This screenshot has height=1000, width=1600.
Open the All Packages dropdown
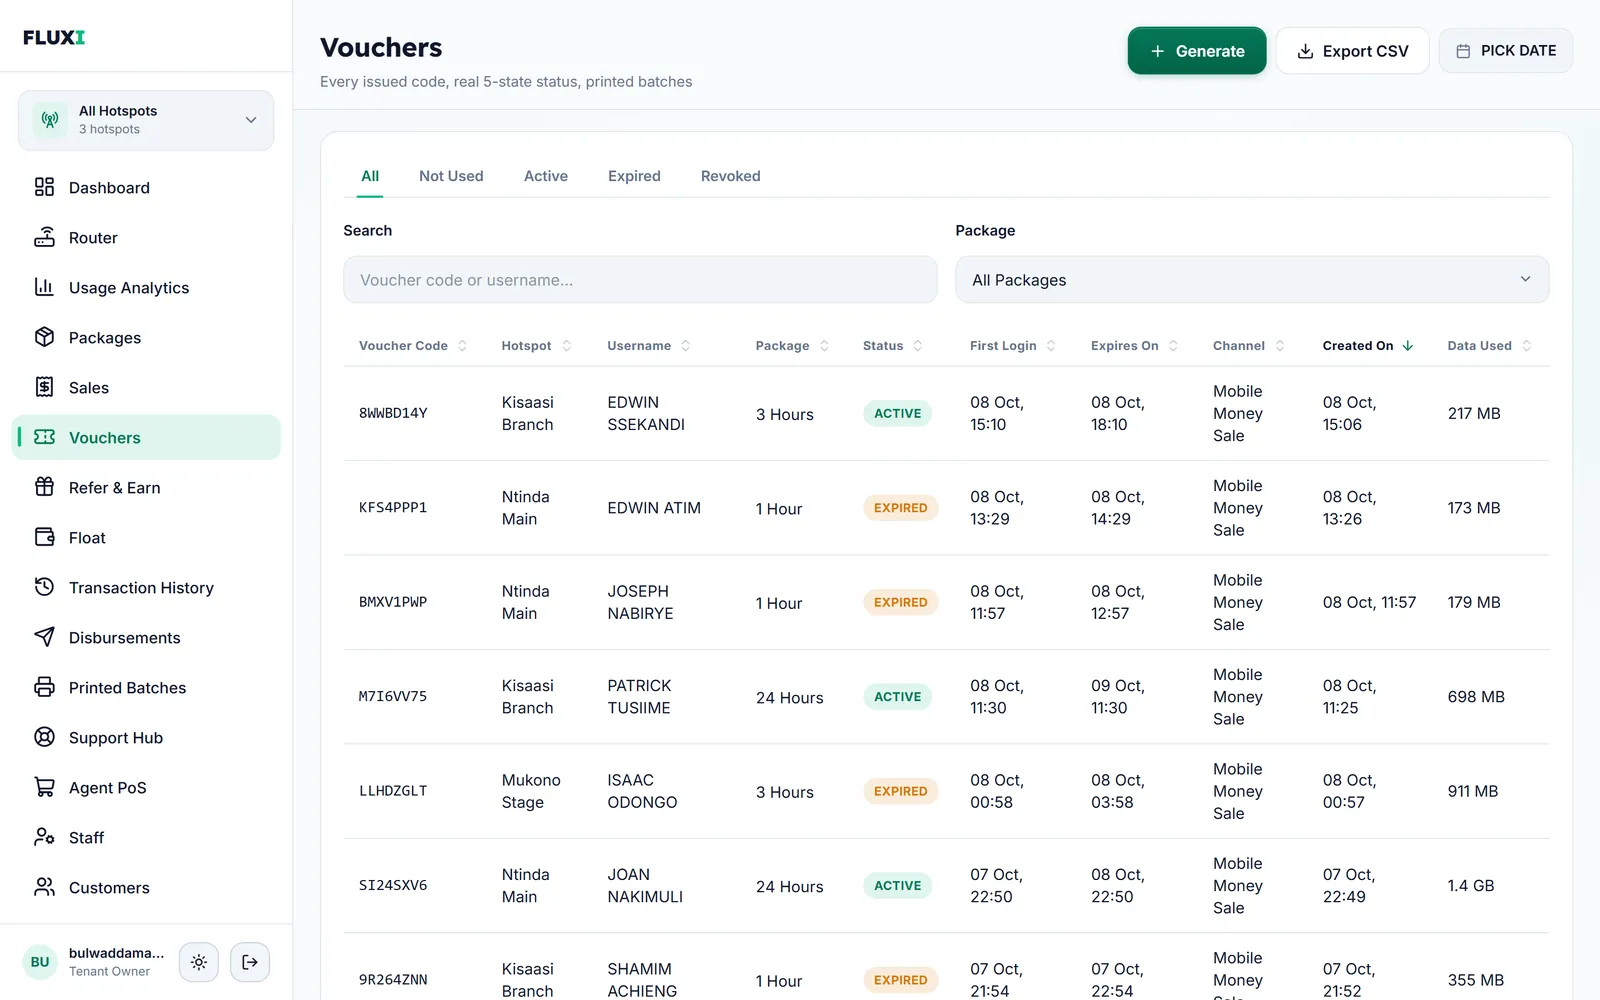coord(1252,280)
